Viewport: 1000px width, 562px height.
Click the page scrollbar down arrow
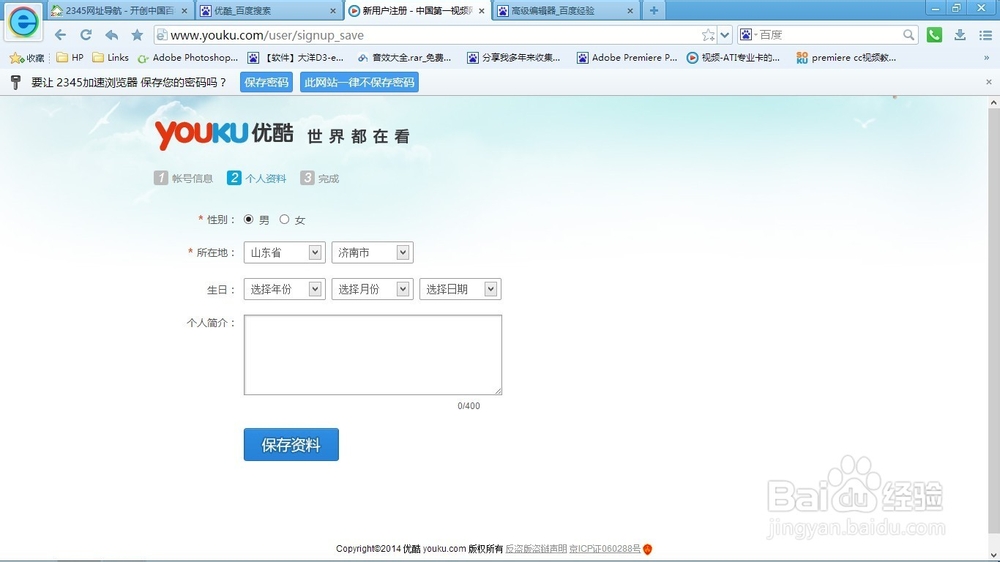pos(994,555)
